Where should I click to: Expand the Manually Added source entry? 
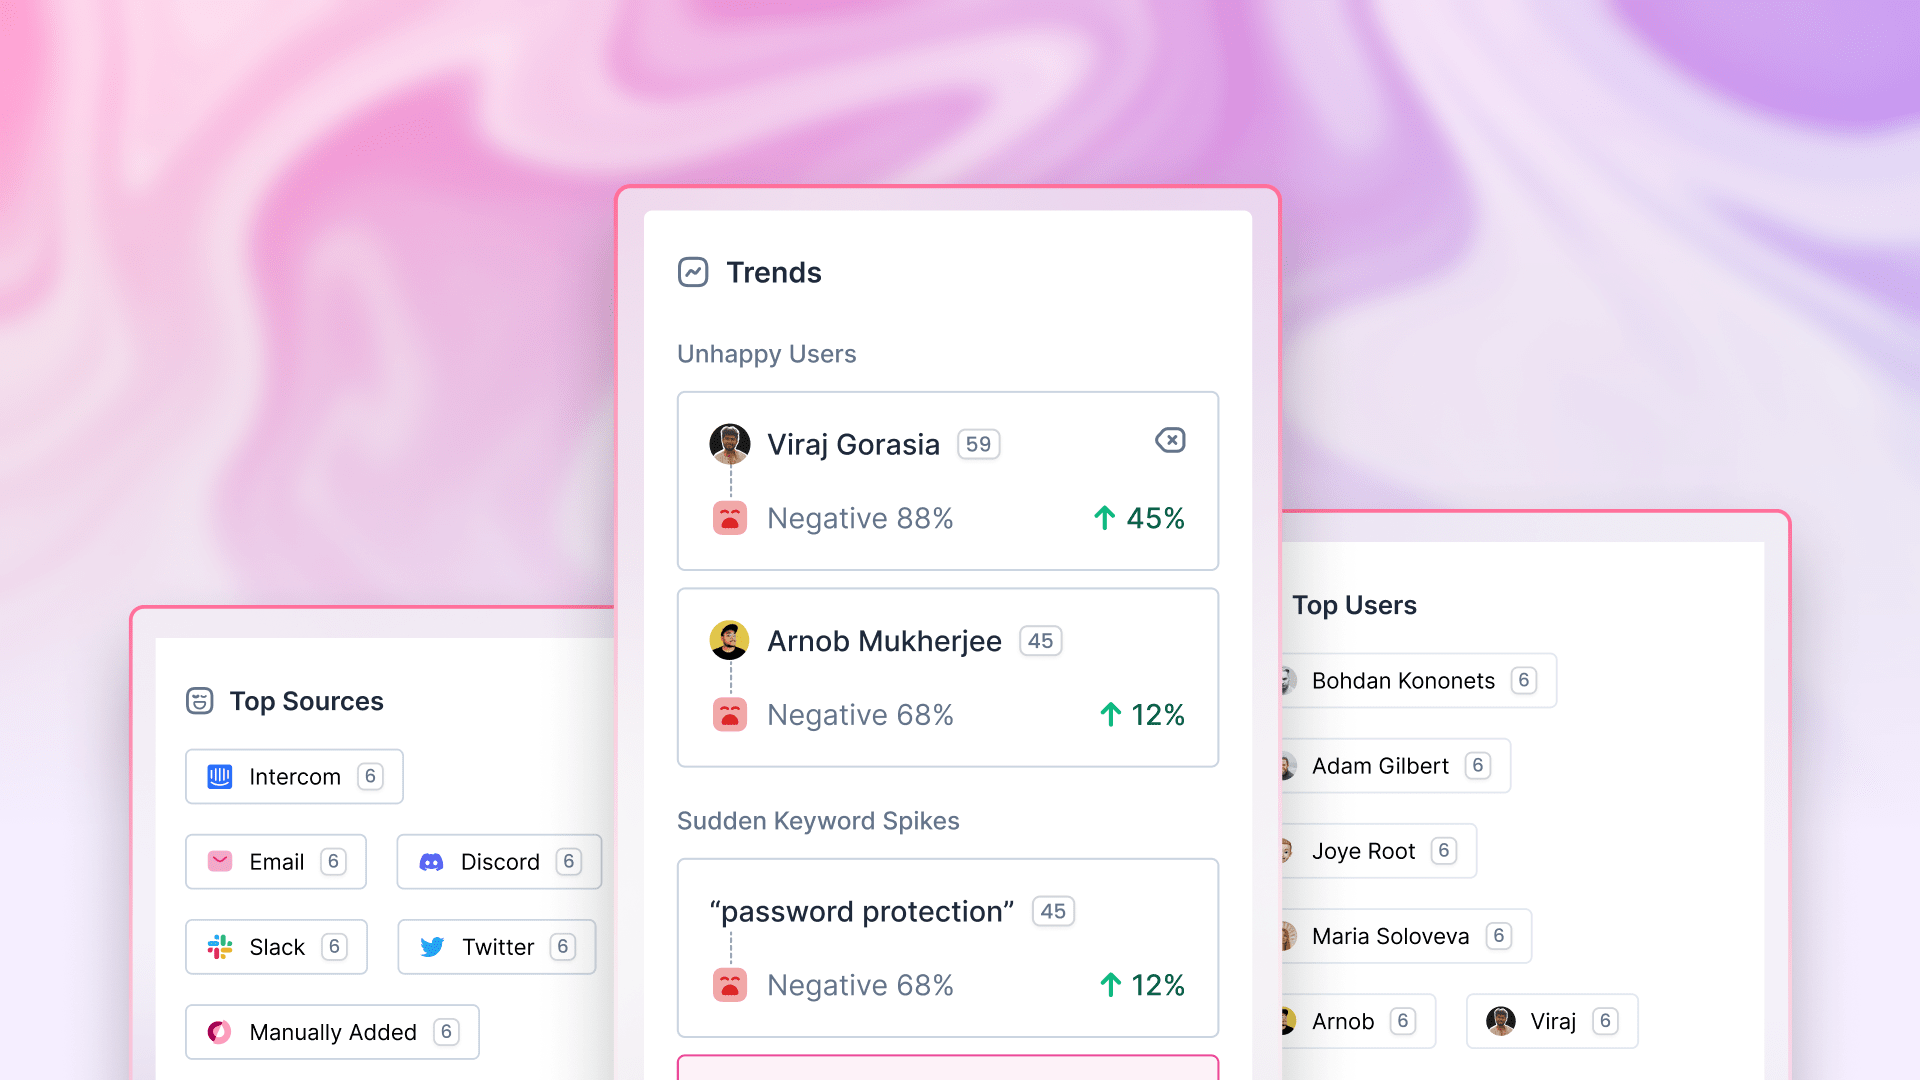332,1031
